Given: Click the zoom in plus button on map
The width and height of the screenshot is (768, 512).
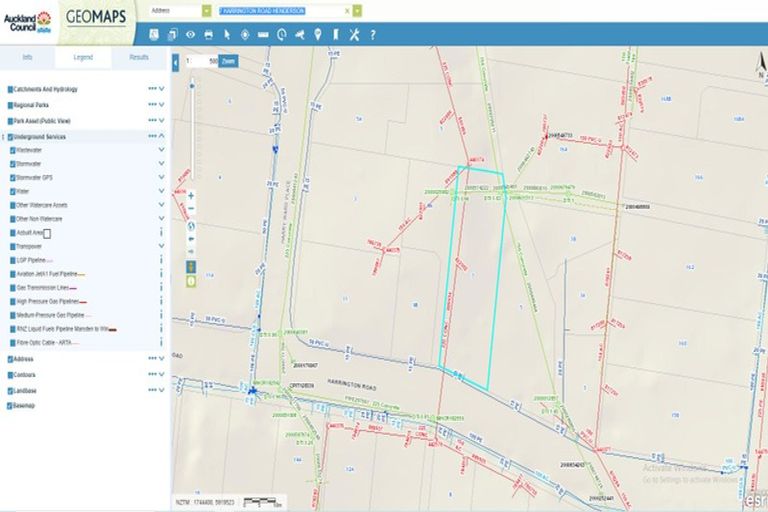Looking at the screenshot, I should point(191,196).
